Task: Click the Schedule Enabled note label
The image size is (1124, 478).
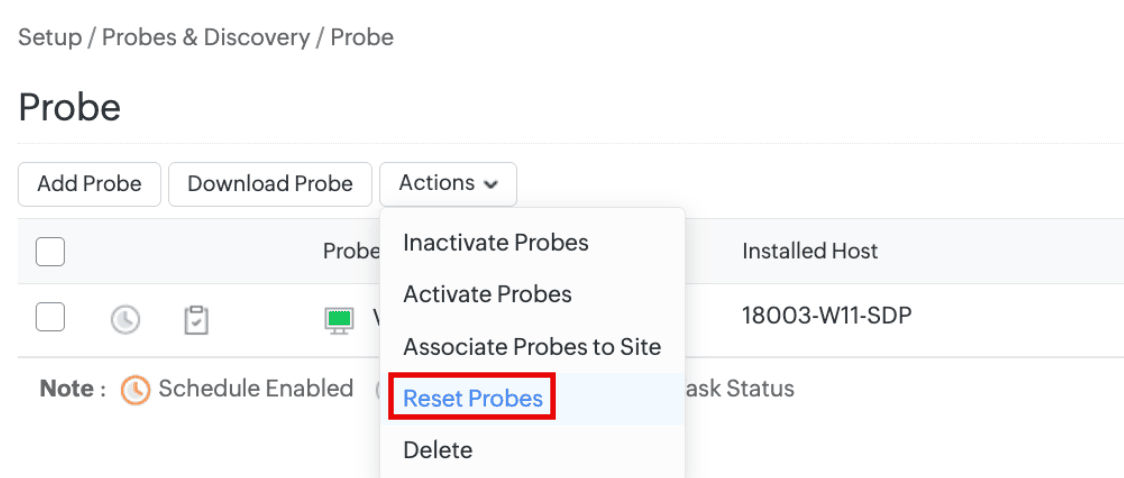Action: 256,388
